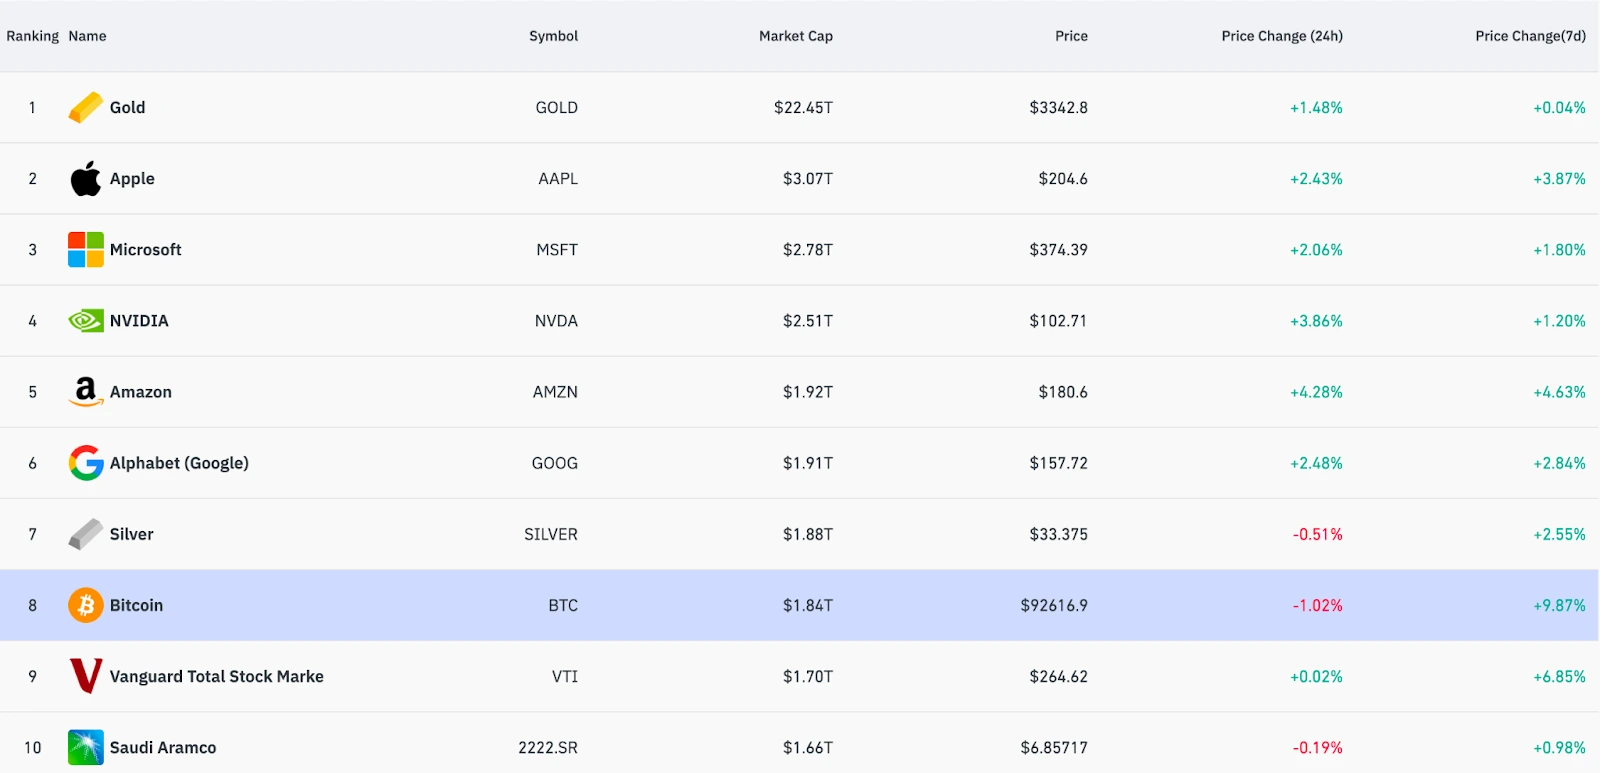Image resolution: width=1600 pixels, height=773 pixels.
Task: Select the AAPL symbol cell
Action: tap(558, 178)
